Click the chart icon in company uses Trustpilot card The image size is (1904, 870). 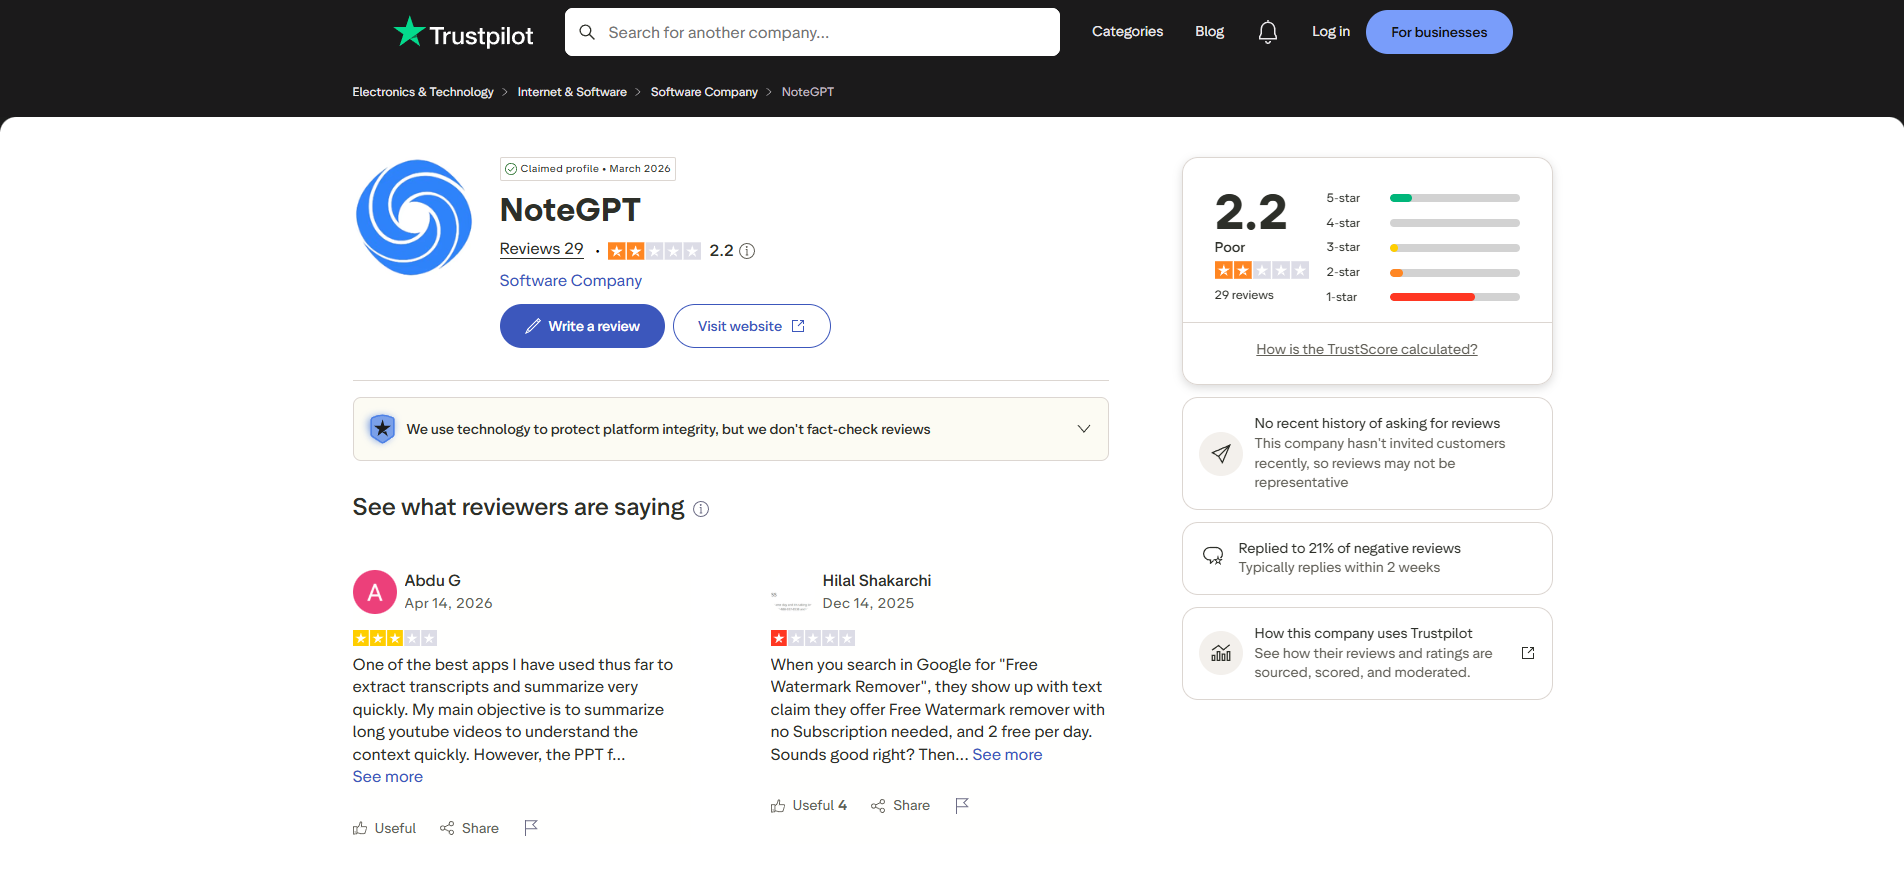(x=1221, y=653)
